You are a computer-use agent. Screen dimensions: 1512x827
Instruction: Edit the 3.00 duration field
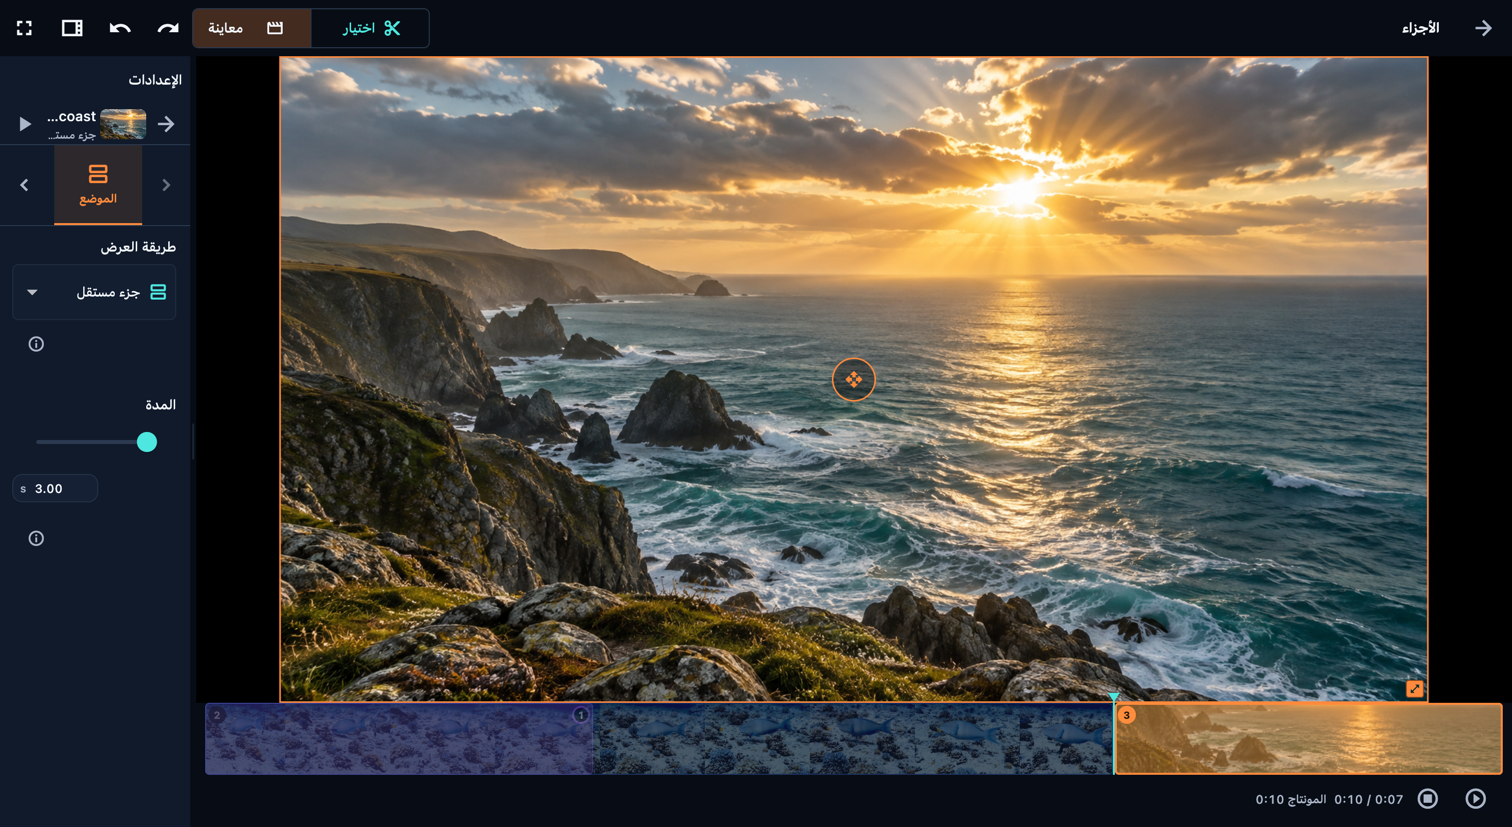tap(55, 489)
